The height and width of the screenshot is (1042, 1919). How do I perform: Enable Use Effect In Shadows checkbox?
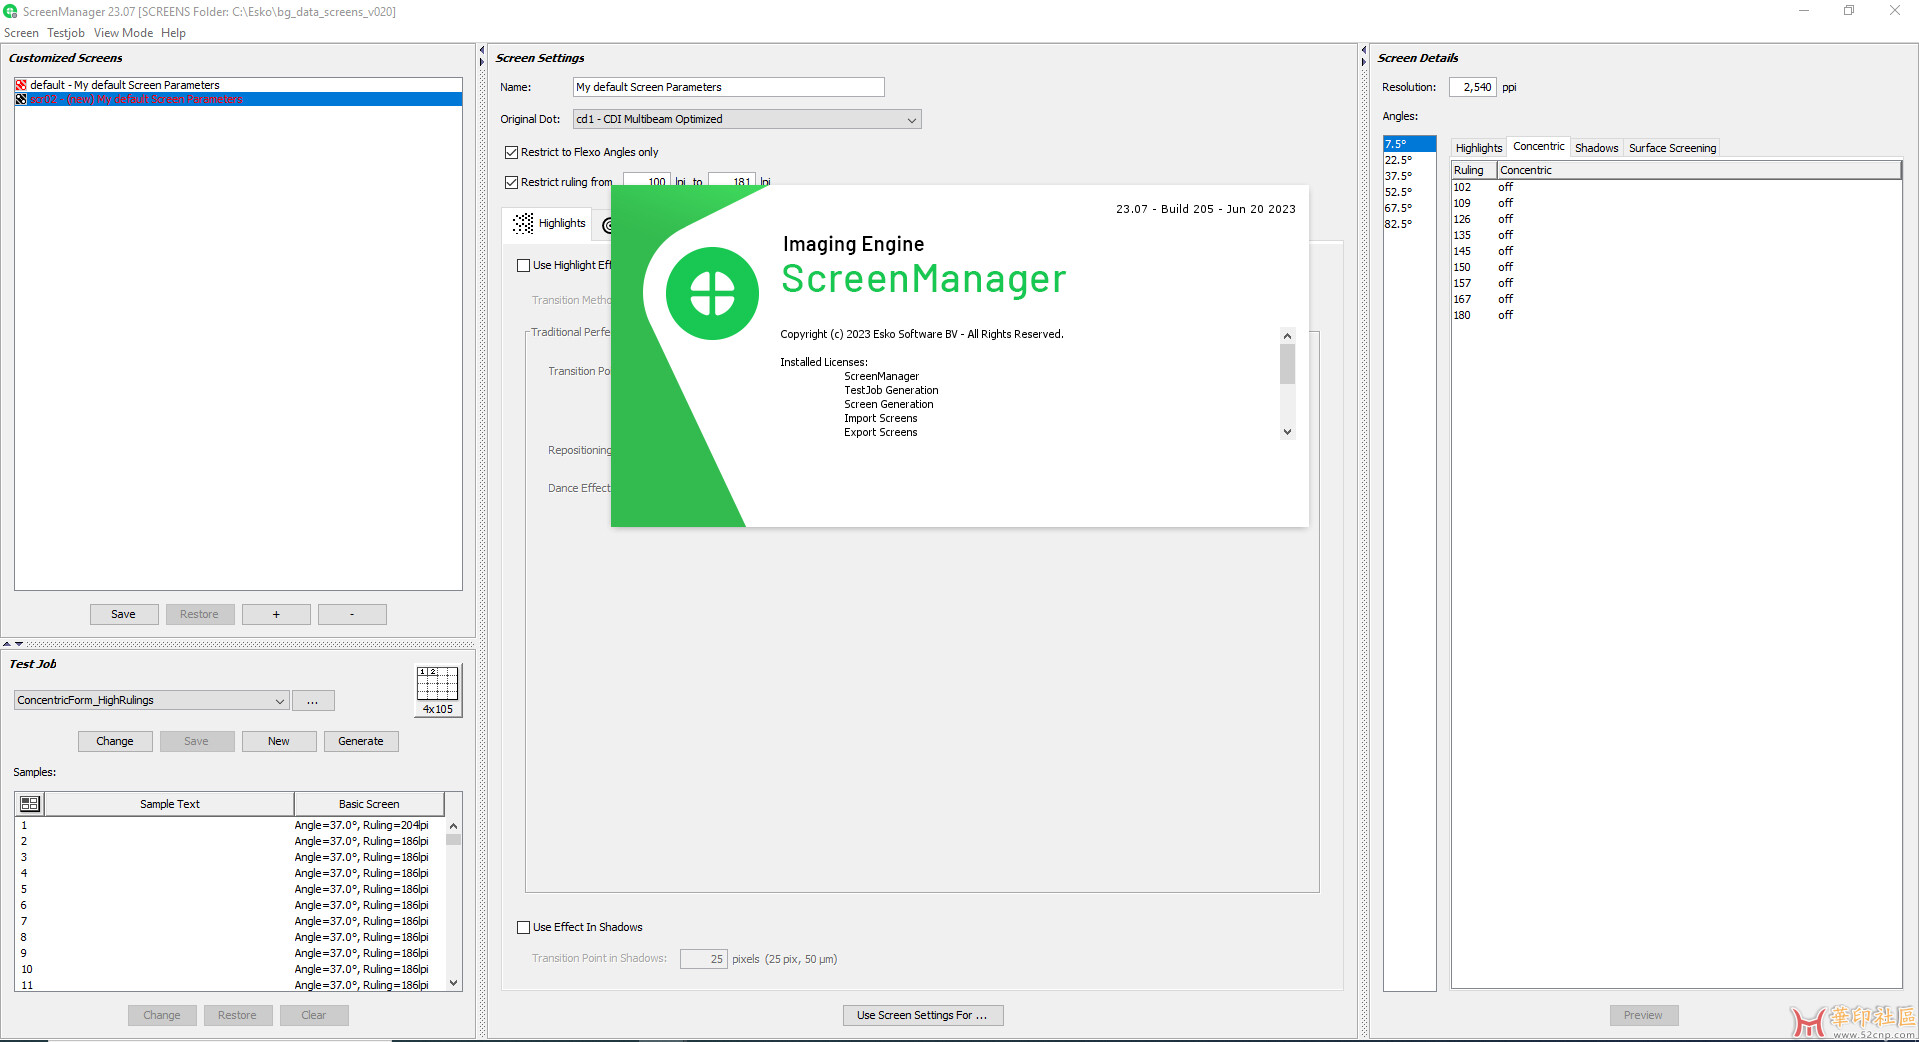point(523,927)
